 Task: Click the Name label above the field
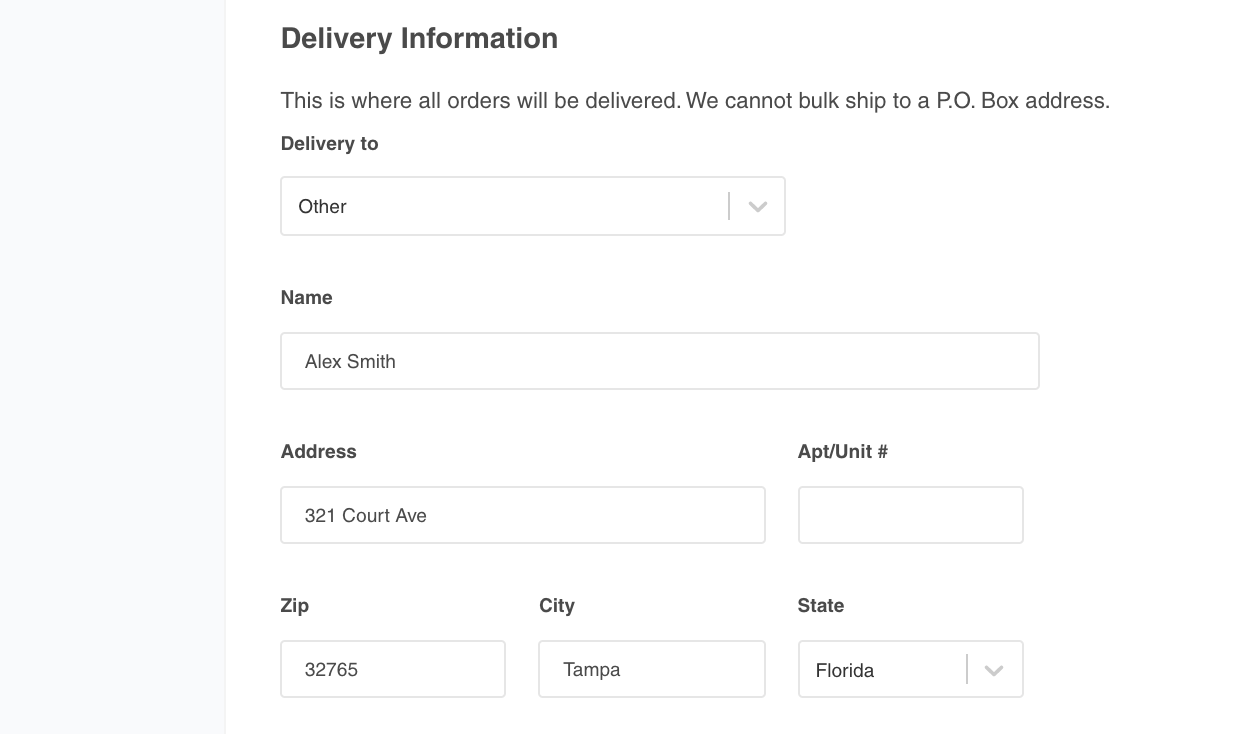pyautogui.click(x=306, y=297)
